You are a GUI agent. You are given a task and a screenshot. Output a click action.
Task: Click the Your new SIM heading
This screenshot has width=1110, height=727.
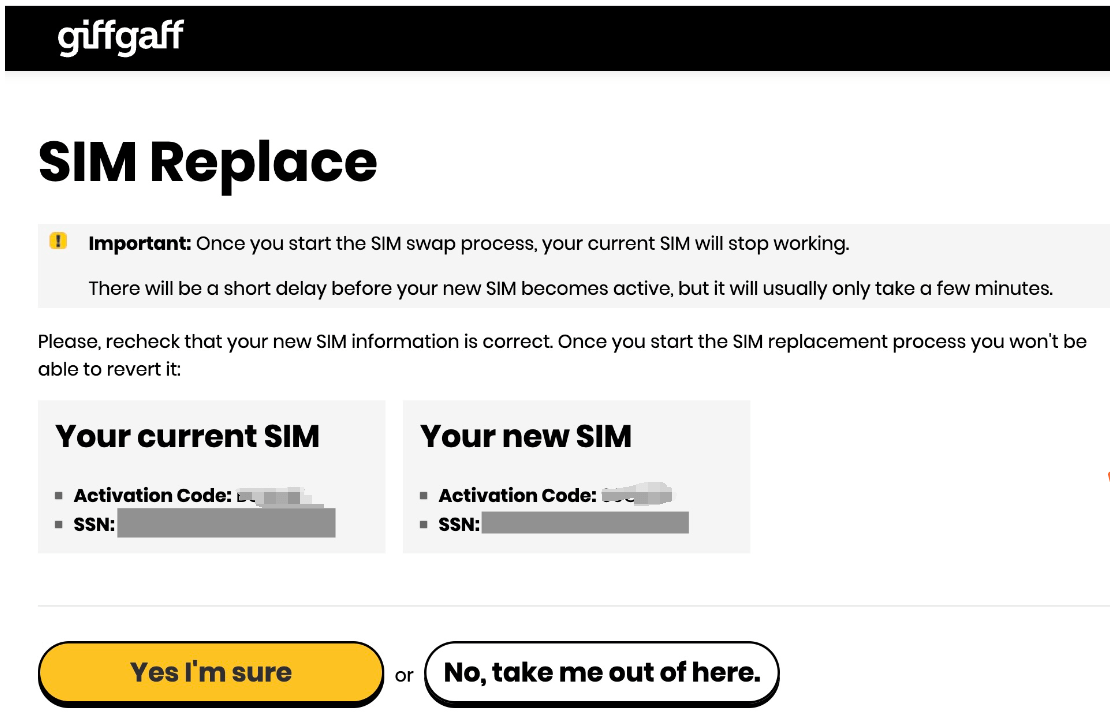pyautogui.click(x=526, y=436)
